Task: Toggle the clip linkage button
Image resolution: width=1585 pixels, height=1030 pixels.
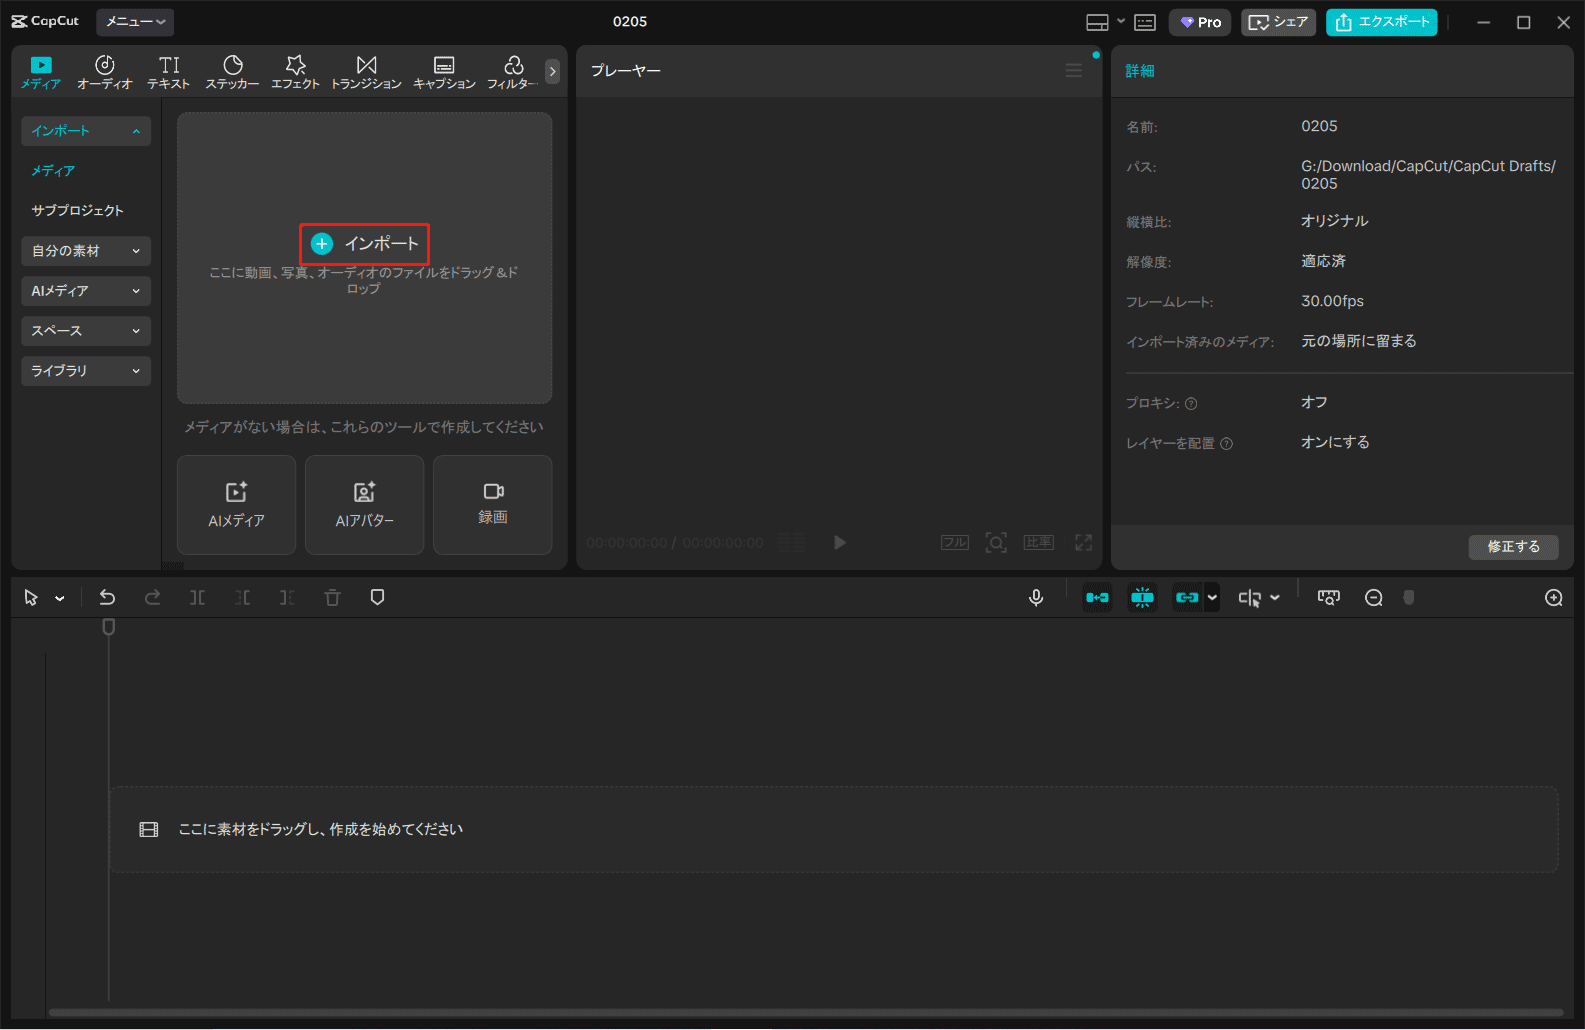Action: coord(1187,598)
